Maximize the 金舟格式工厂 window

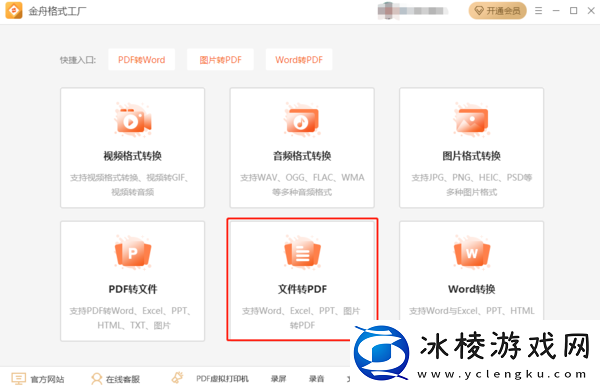574,11
